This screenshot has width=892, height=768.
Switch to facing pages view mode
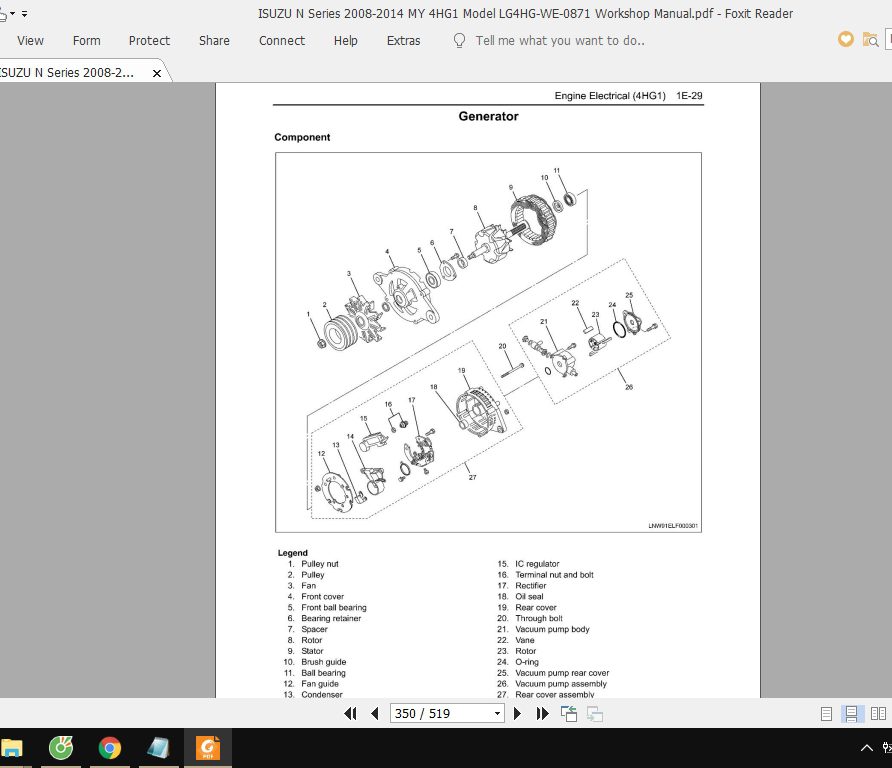(x=878, y=713)
